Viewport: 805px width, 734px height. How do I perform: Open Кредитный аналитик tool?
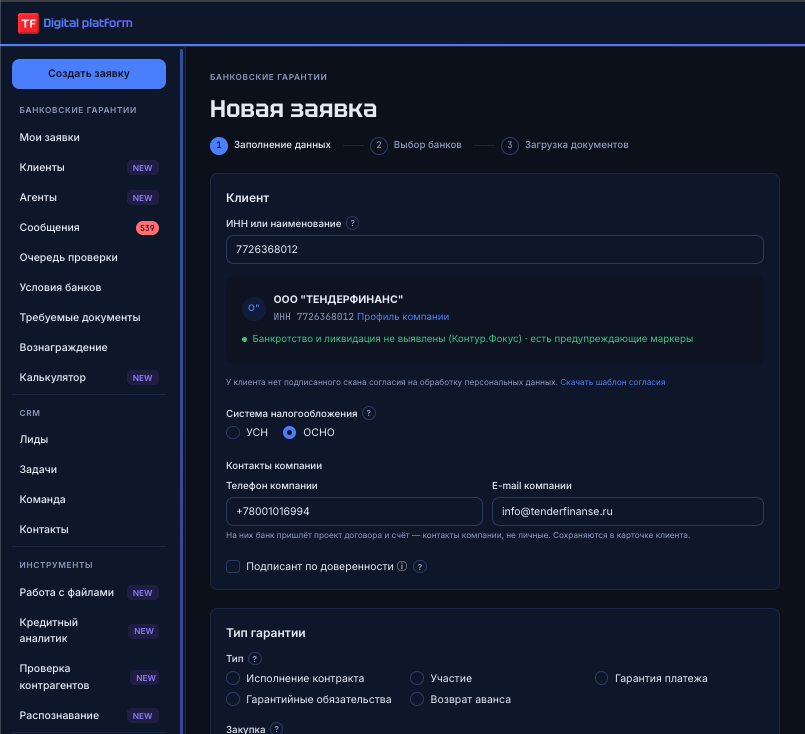[89, 631]
